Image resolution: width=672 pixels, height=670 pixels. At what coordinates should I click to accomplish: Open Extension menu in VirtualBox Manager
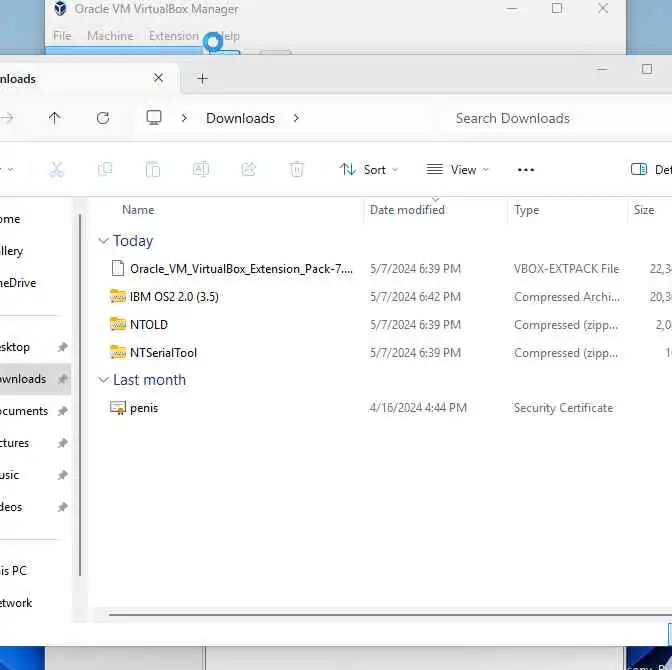click(x=174, y=36)
